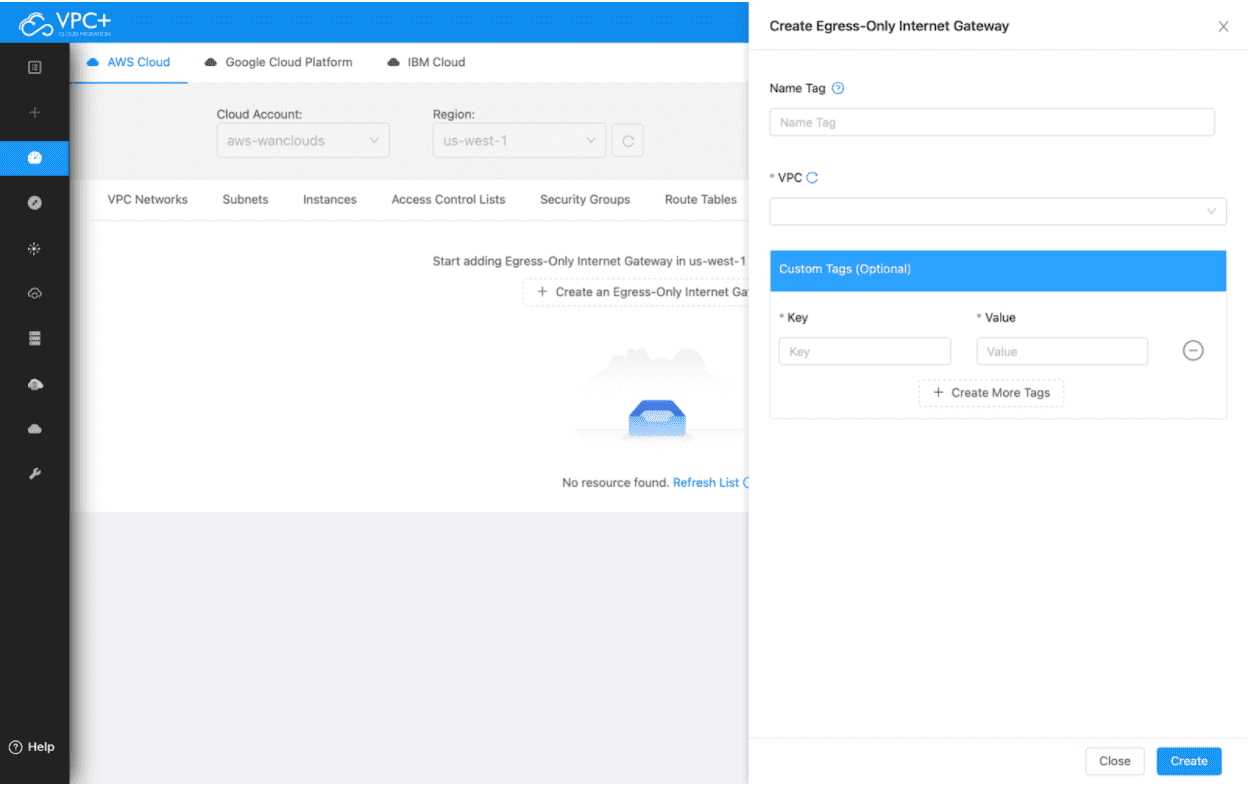This screenshot has height=788, width=1260.
Task: Click Create More Tags button
Action: tap(991, 393)
